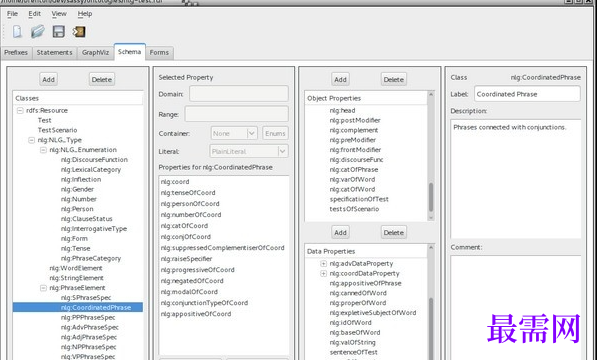Click the Open file toolbar icon
This screenshot has height=360, width=599.
[37, 31]
